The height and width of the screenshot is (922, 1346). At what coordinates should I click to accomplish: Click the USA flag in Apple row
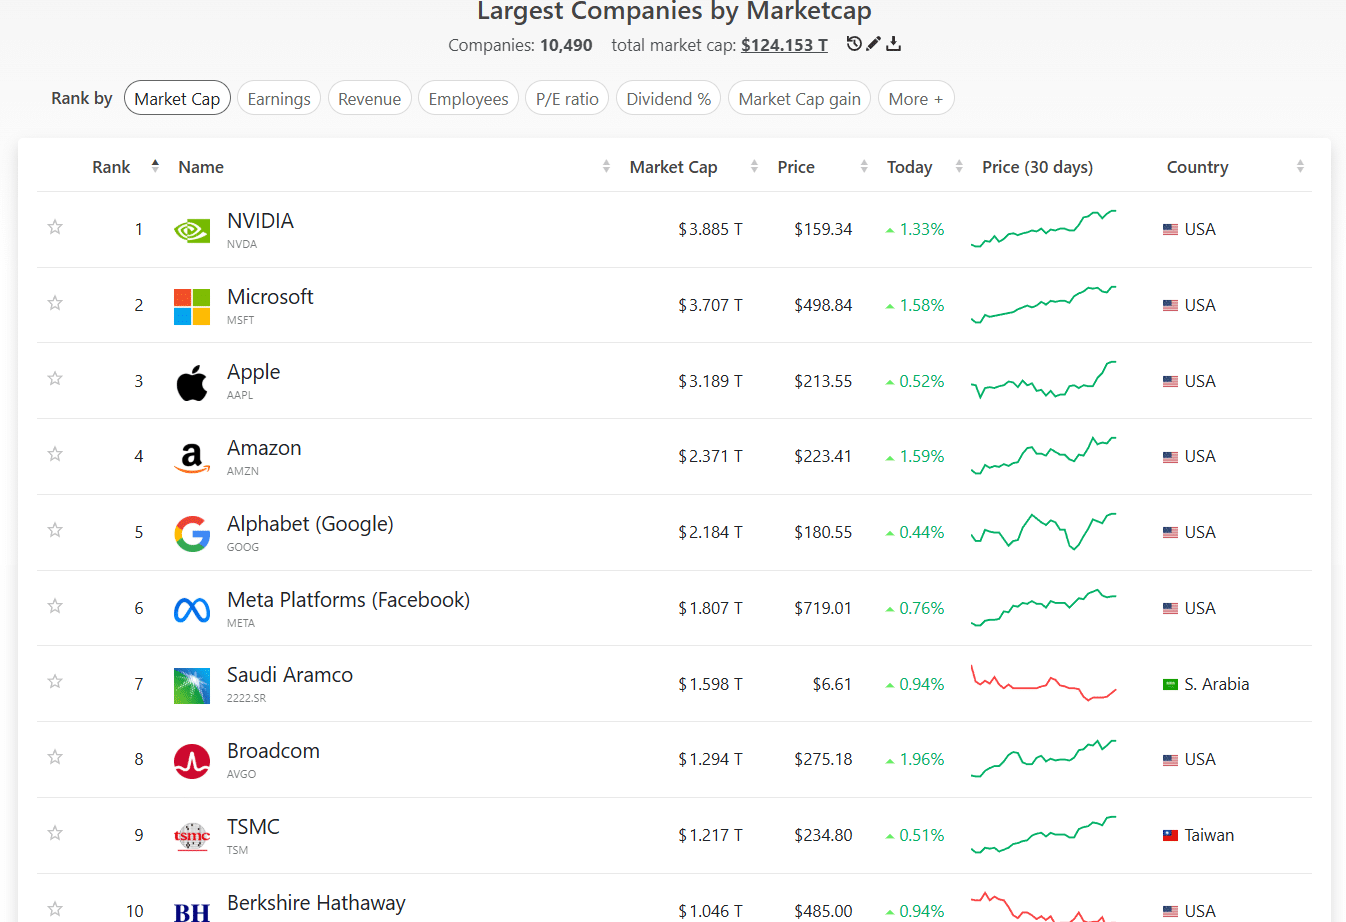click(1170, 382)
